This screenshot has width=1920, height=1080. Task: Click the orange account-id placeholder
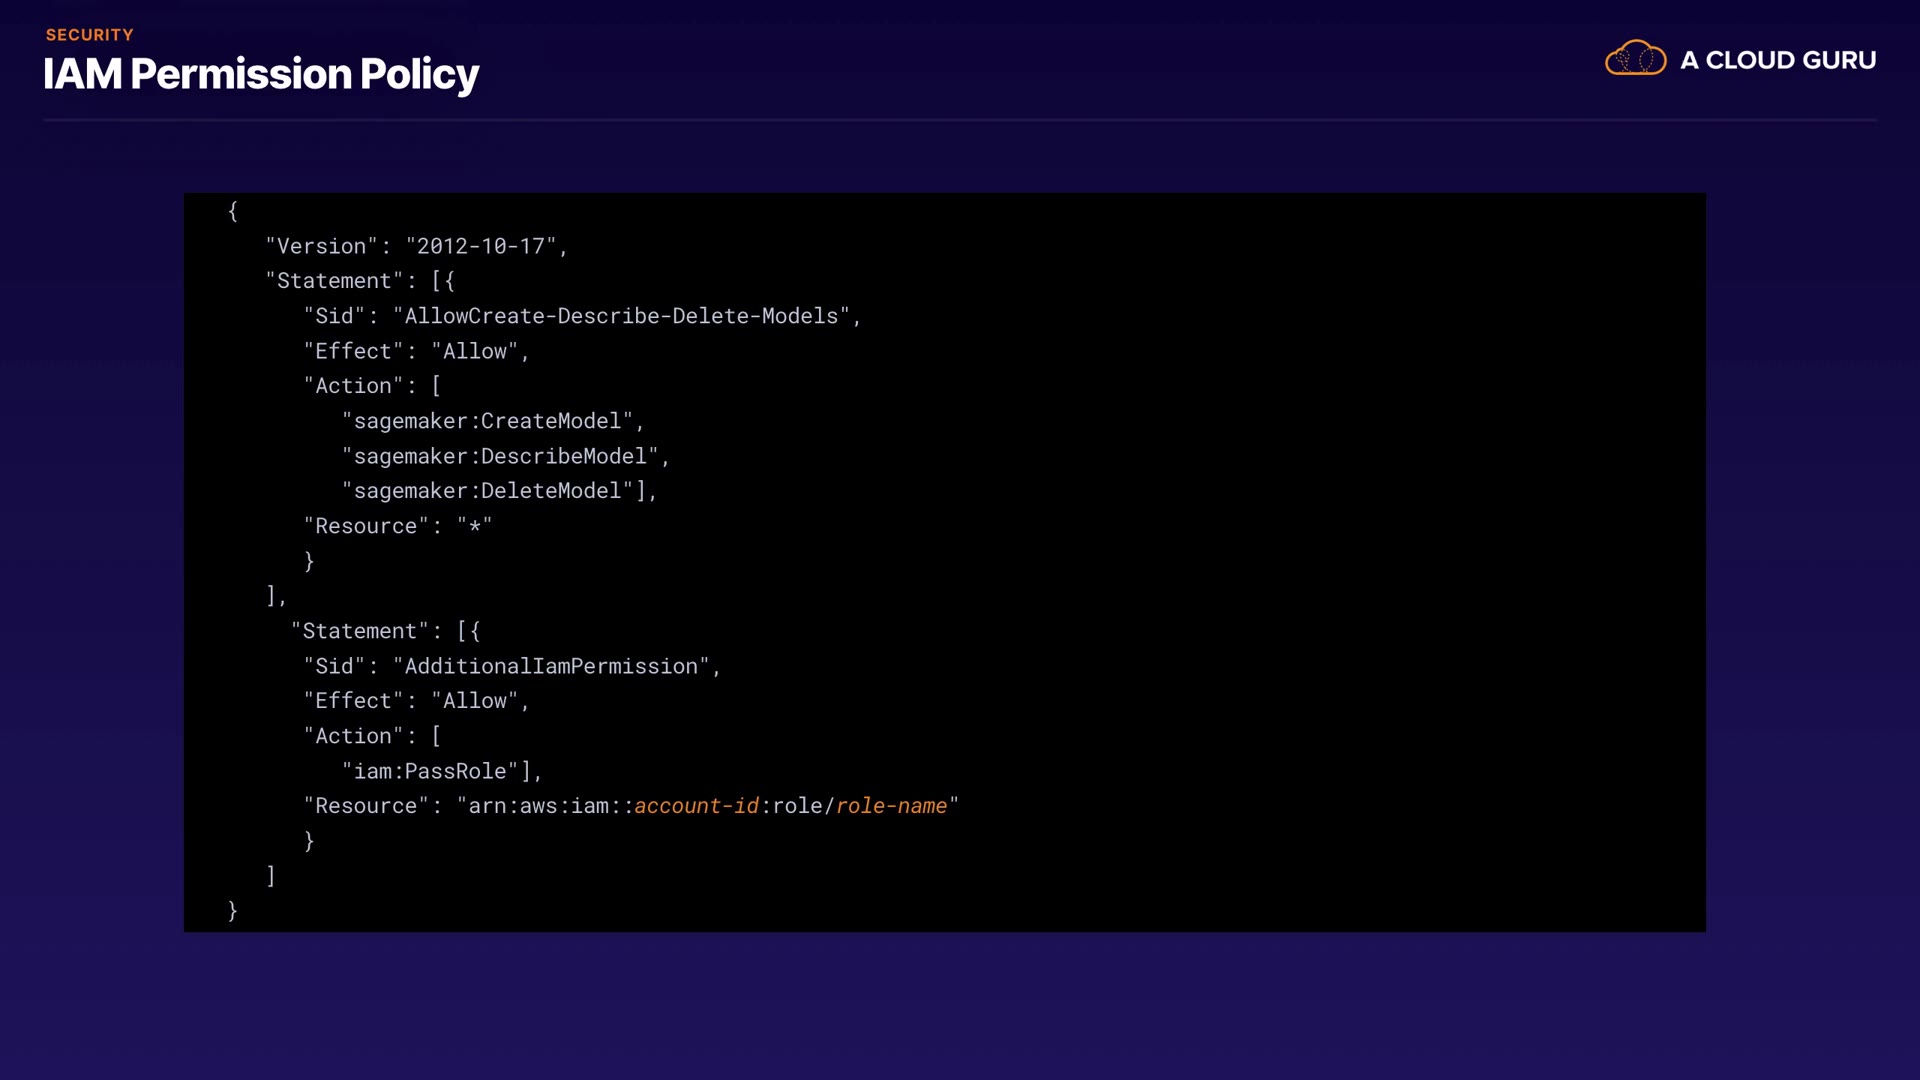(696, 806)
